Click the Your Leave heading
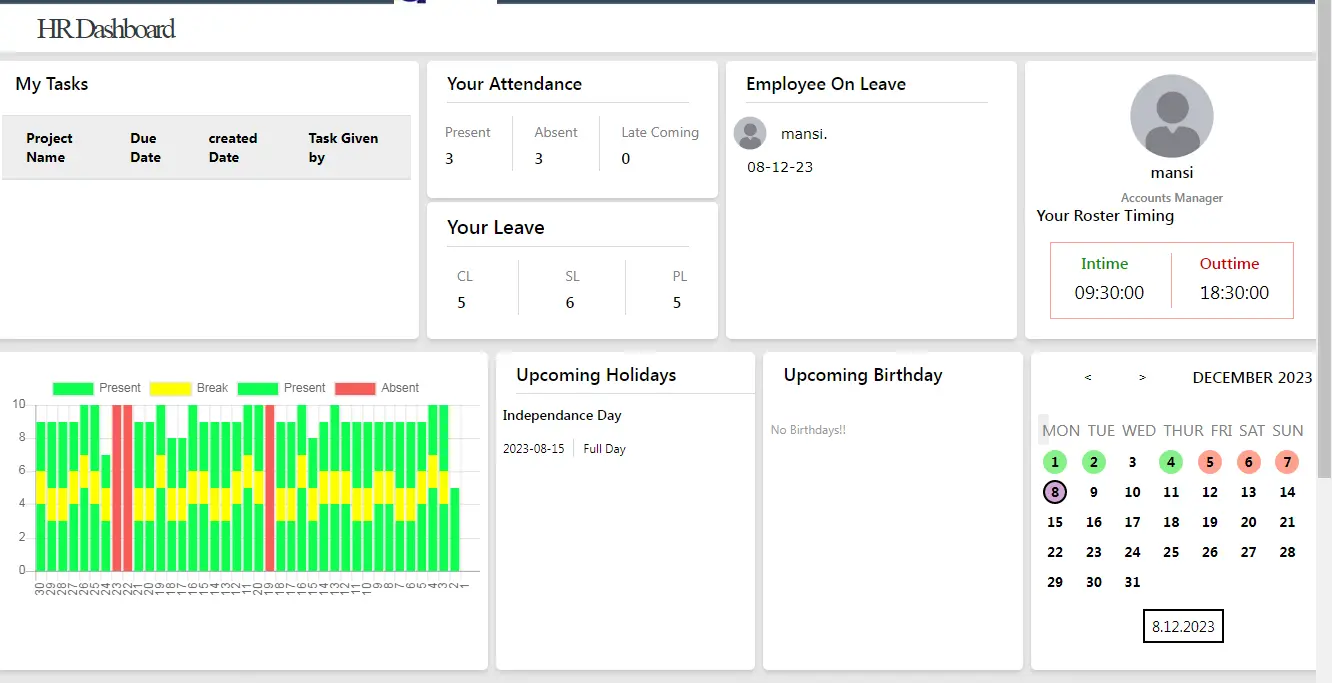The image size is (1332, 683). point(496,227)
